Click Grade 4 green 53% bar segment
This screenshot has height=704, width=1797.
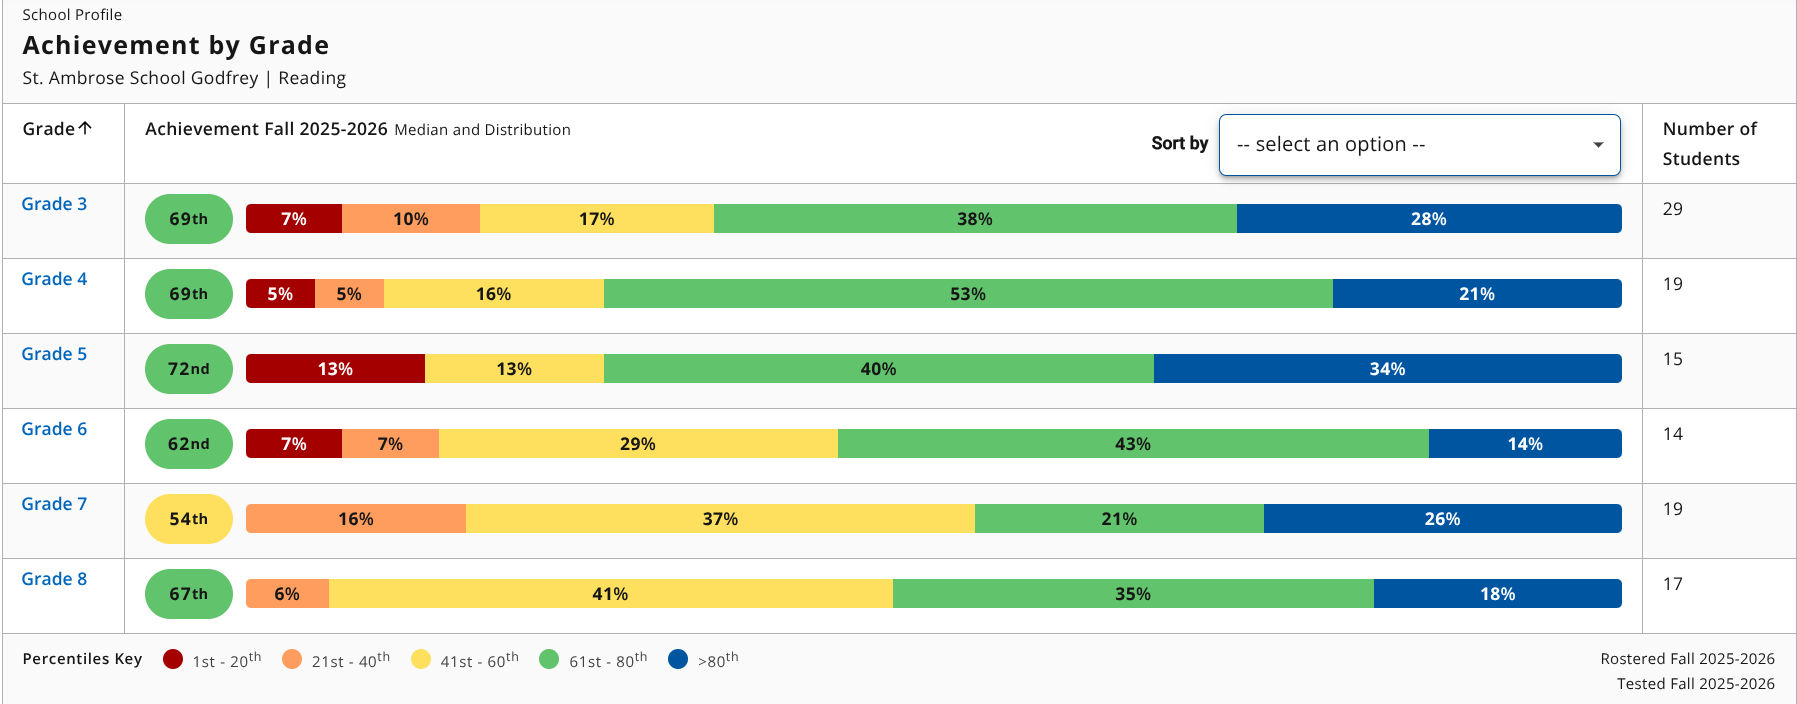point(967,294)
